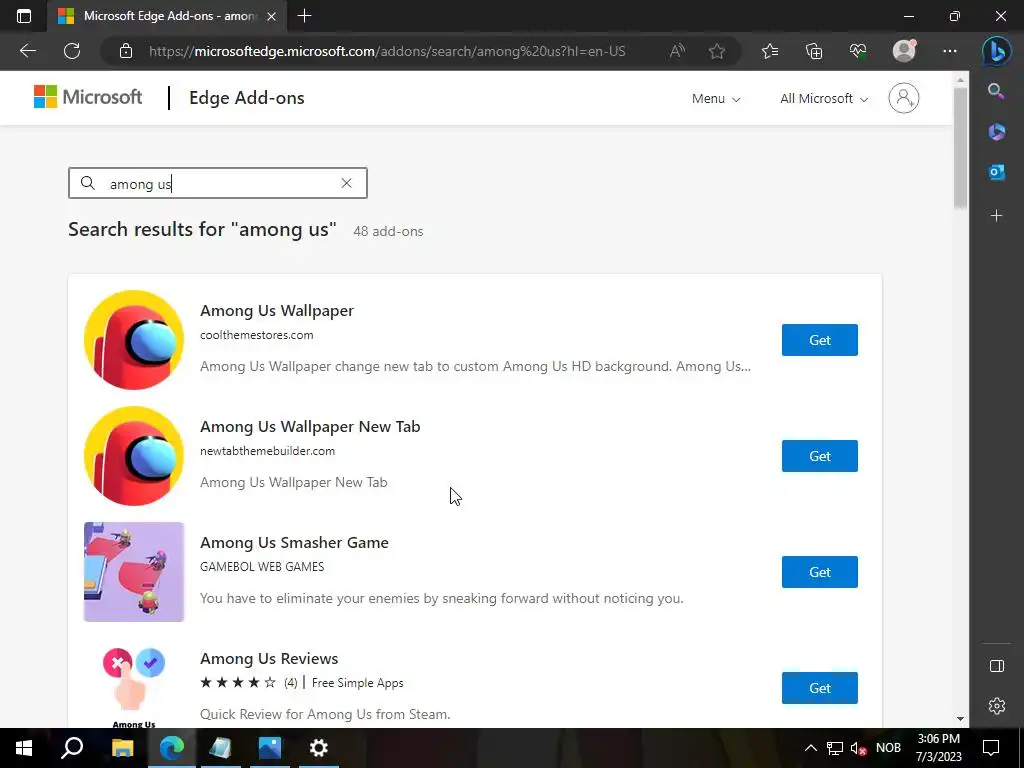The height and width of the screenshot is (768, 1024).
Task: Get the Among Us Smasher Game
Action: pos(820,572)
